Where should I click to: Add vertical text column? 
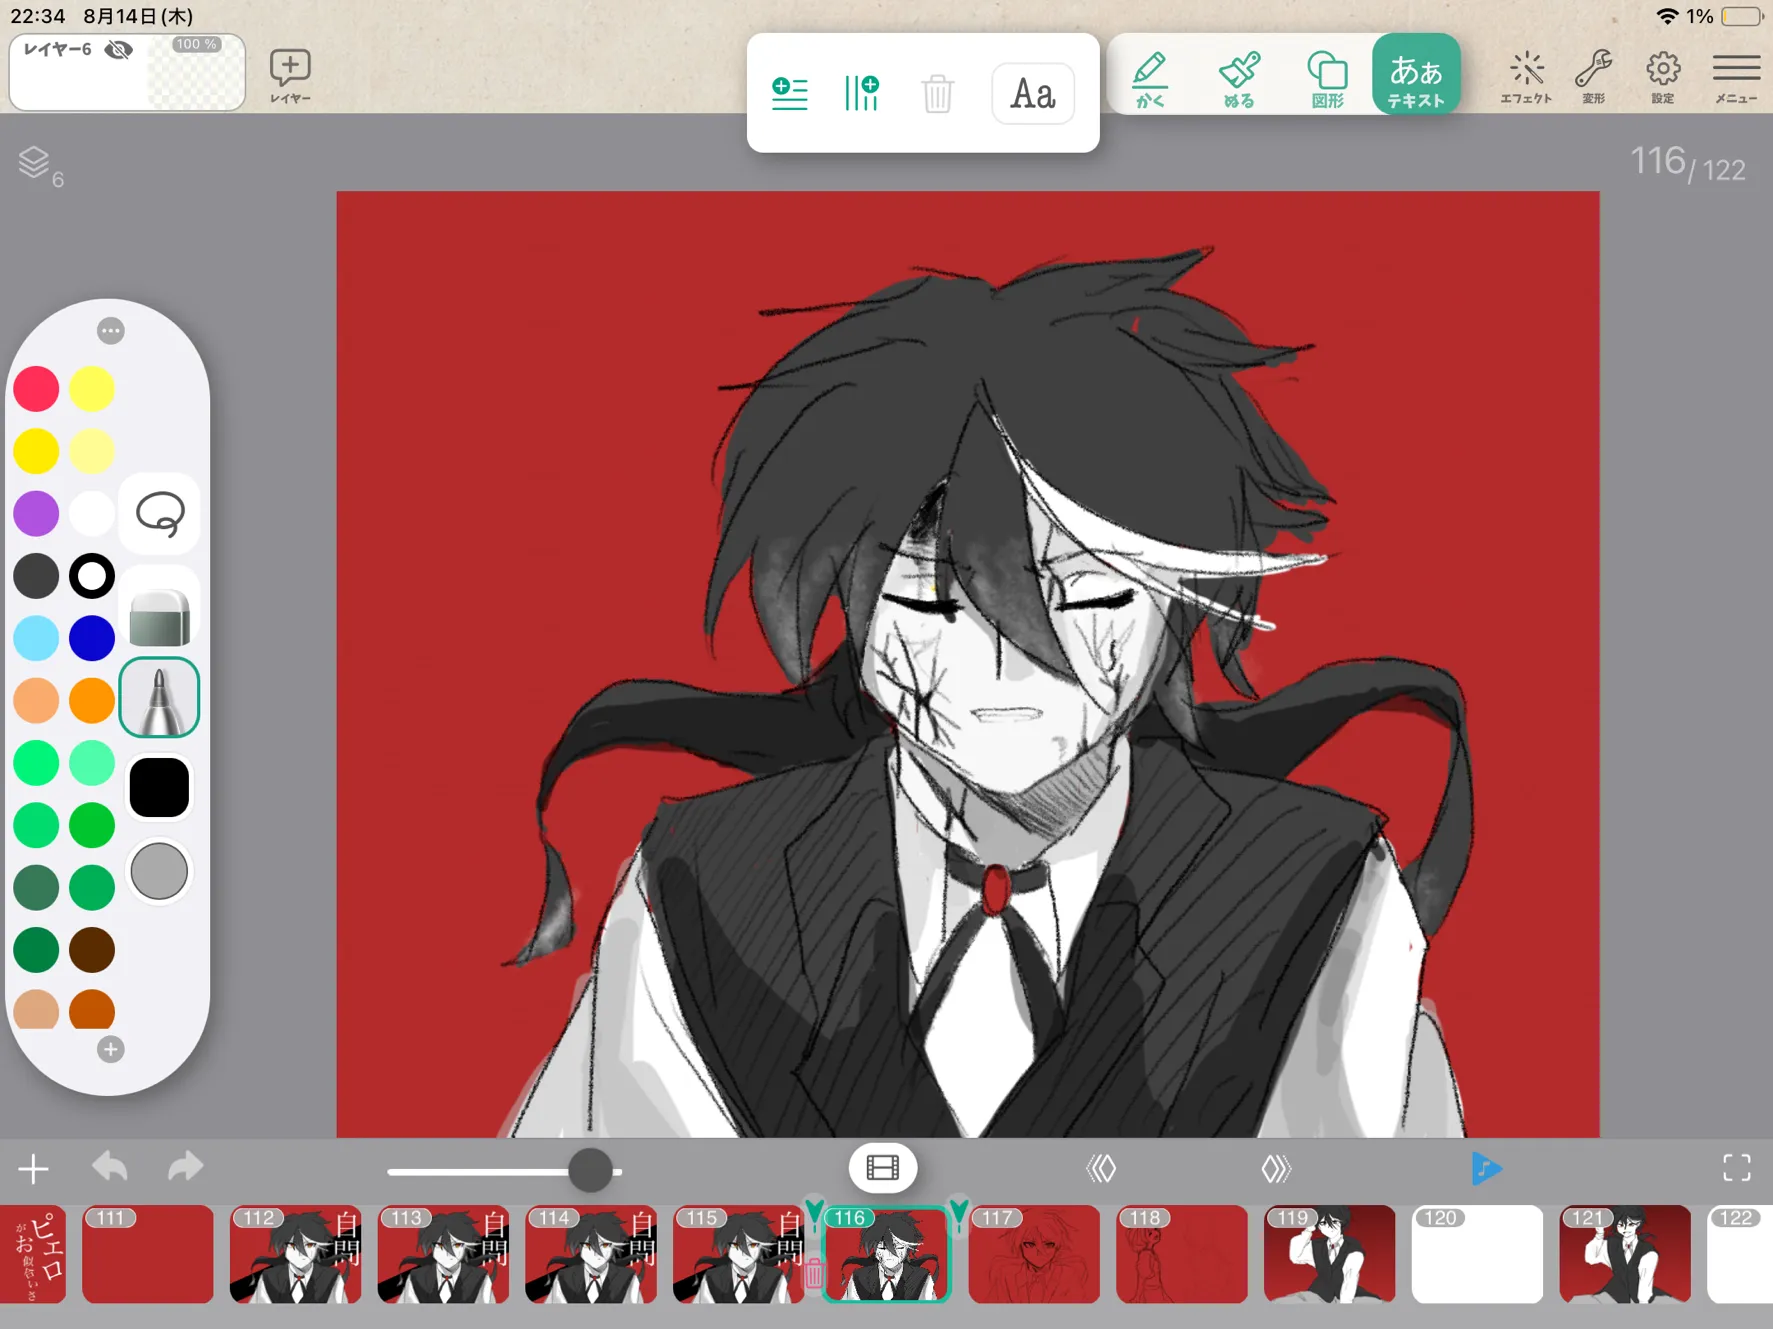pyautogui.click(x=862, y=93)
